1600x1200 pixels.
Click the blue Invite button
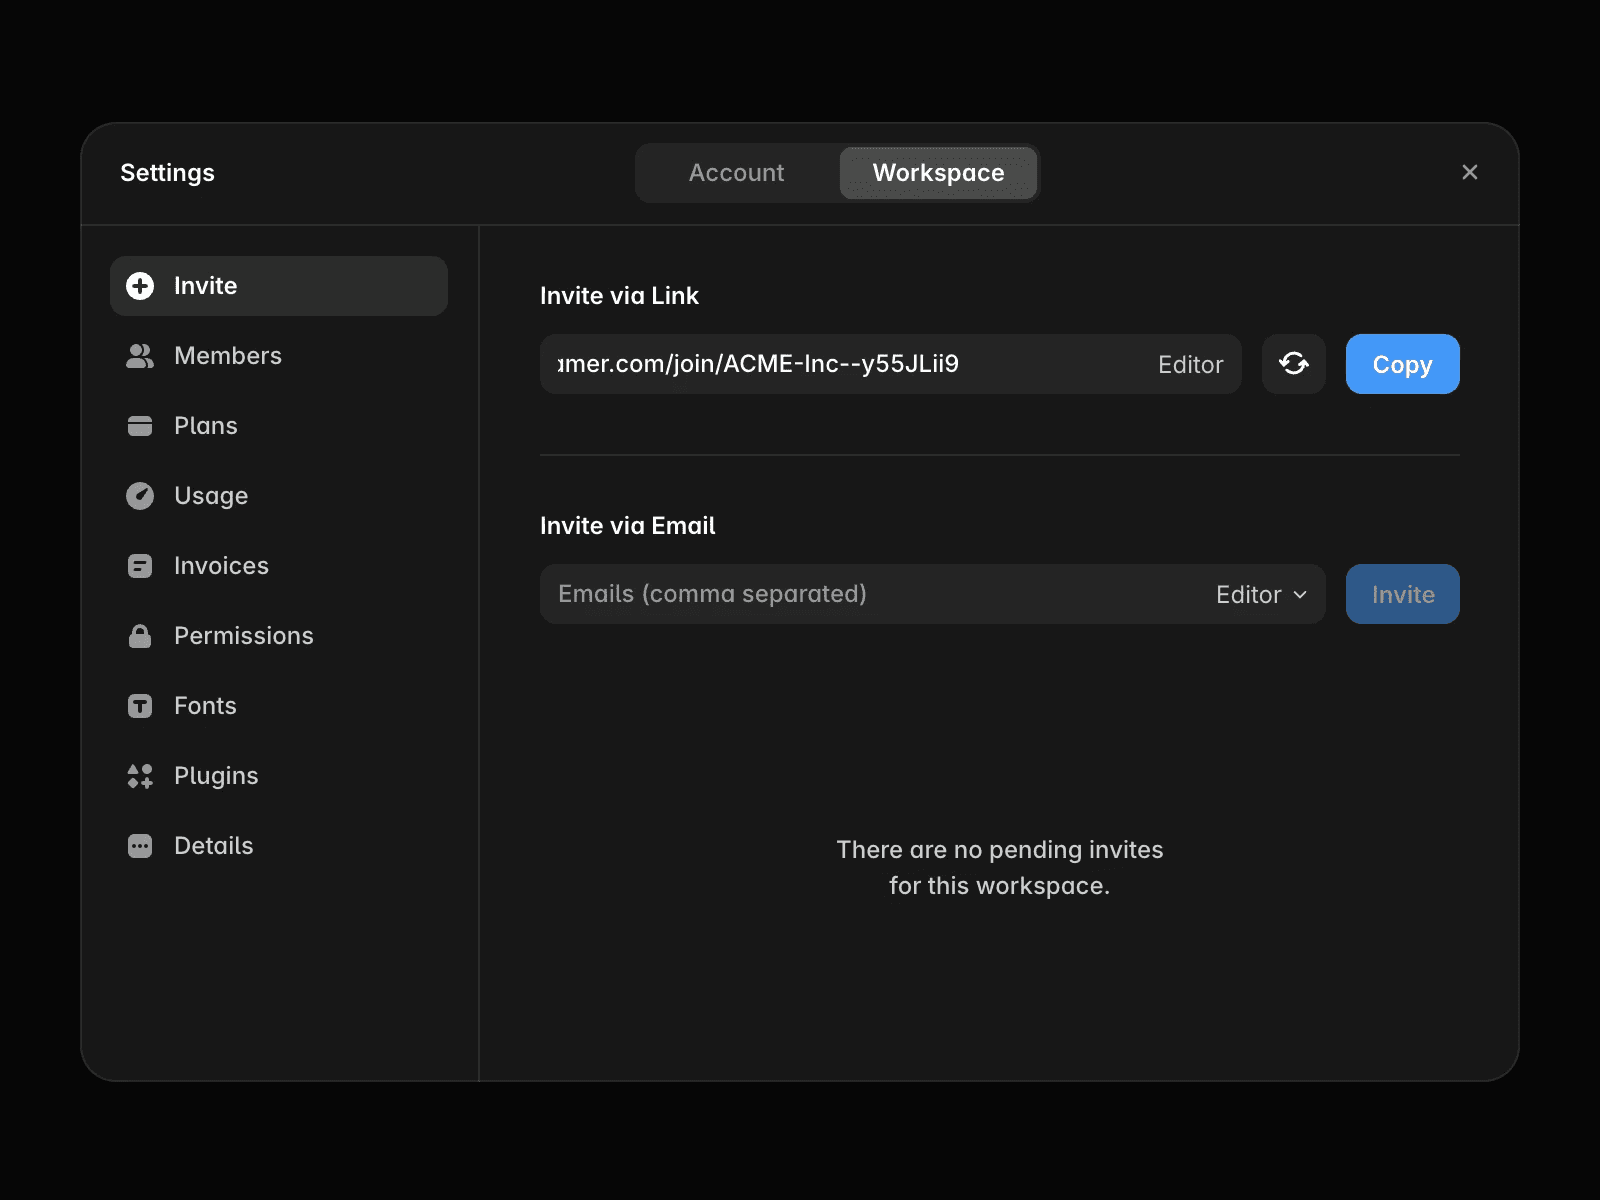(x=1403, y=594)
